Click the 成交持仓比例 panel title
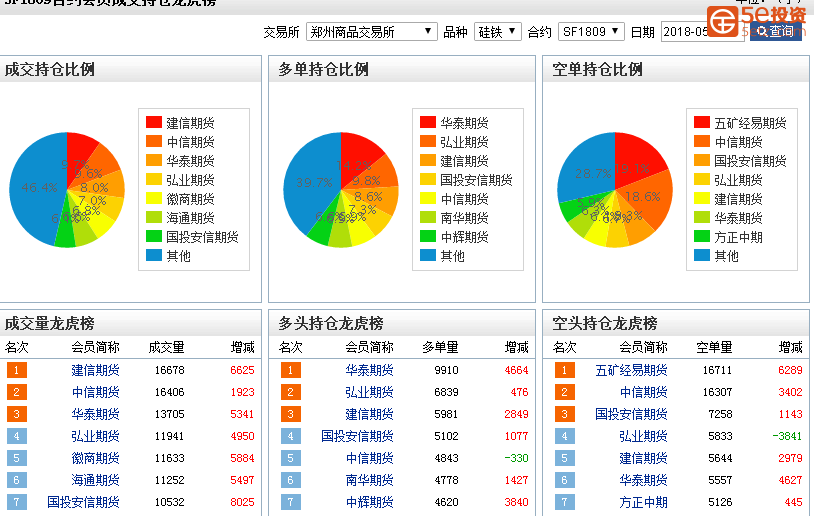The image size is (814, 516). coord(50,69)
